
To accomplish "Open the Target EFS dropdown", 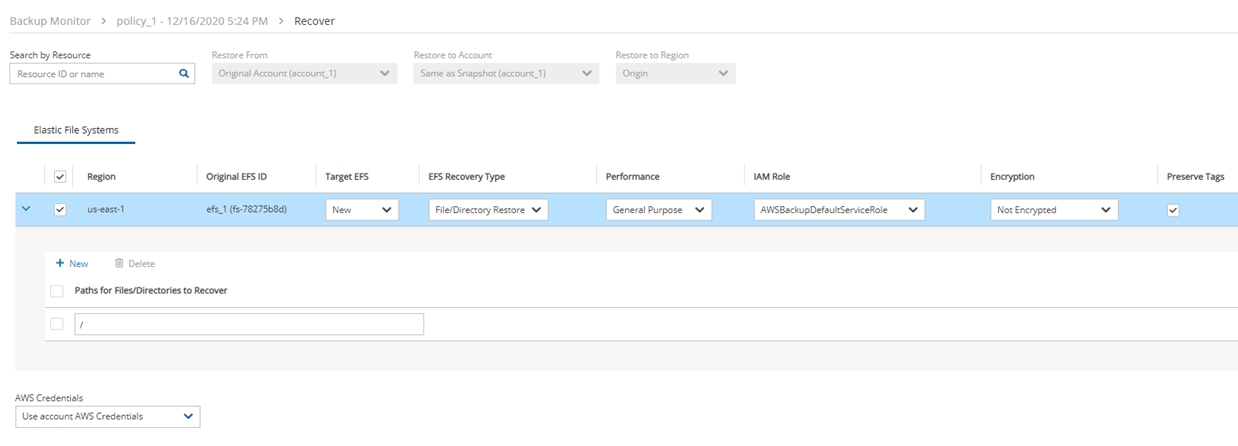I will pos(361,210).
